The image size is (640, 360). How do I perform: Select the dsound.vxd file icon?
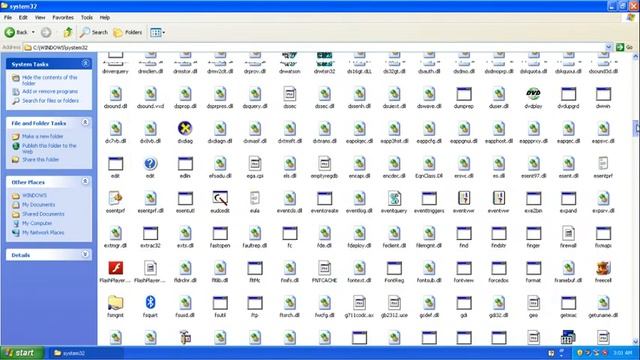pos(150,94)
